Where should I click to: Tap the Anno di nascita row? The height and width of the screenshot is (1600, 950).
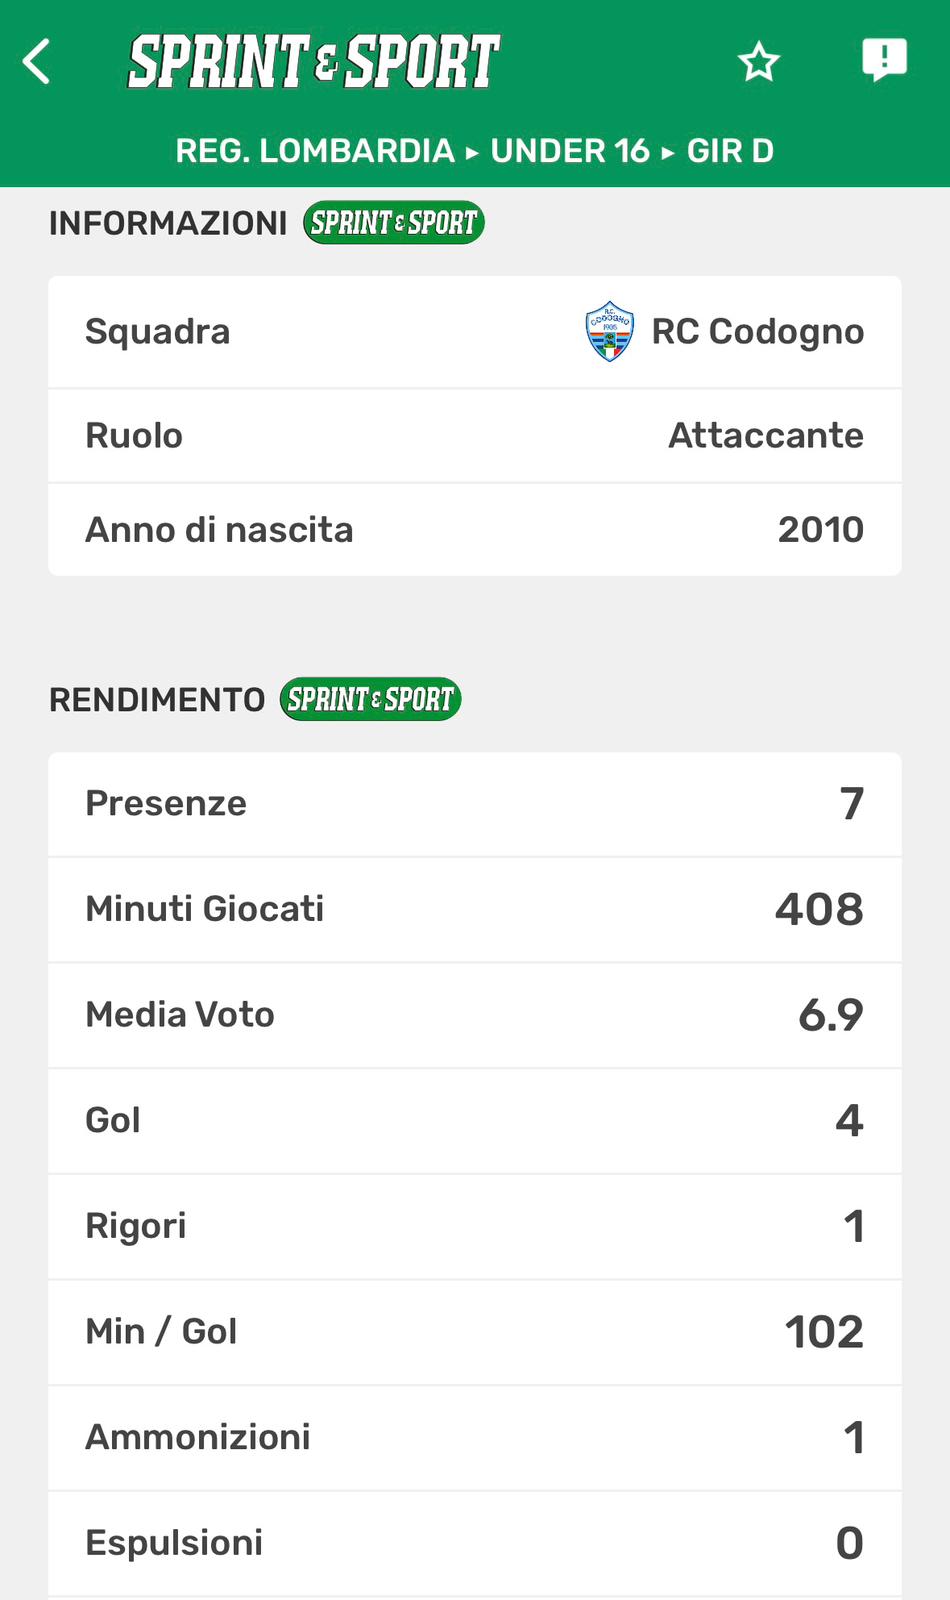[x=475, y=530]
